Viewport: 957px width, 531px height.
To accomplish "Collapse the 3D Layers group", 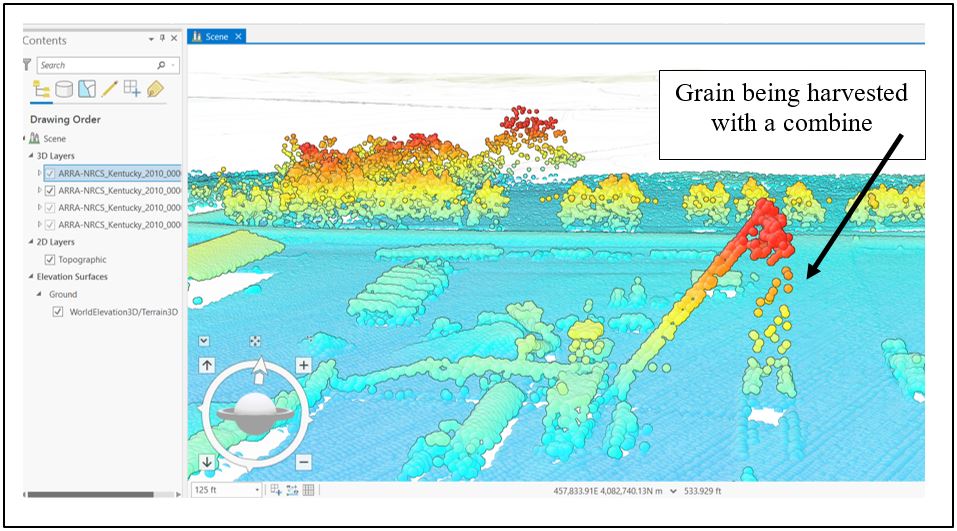I will click(30, 156).
